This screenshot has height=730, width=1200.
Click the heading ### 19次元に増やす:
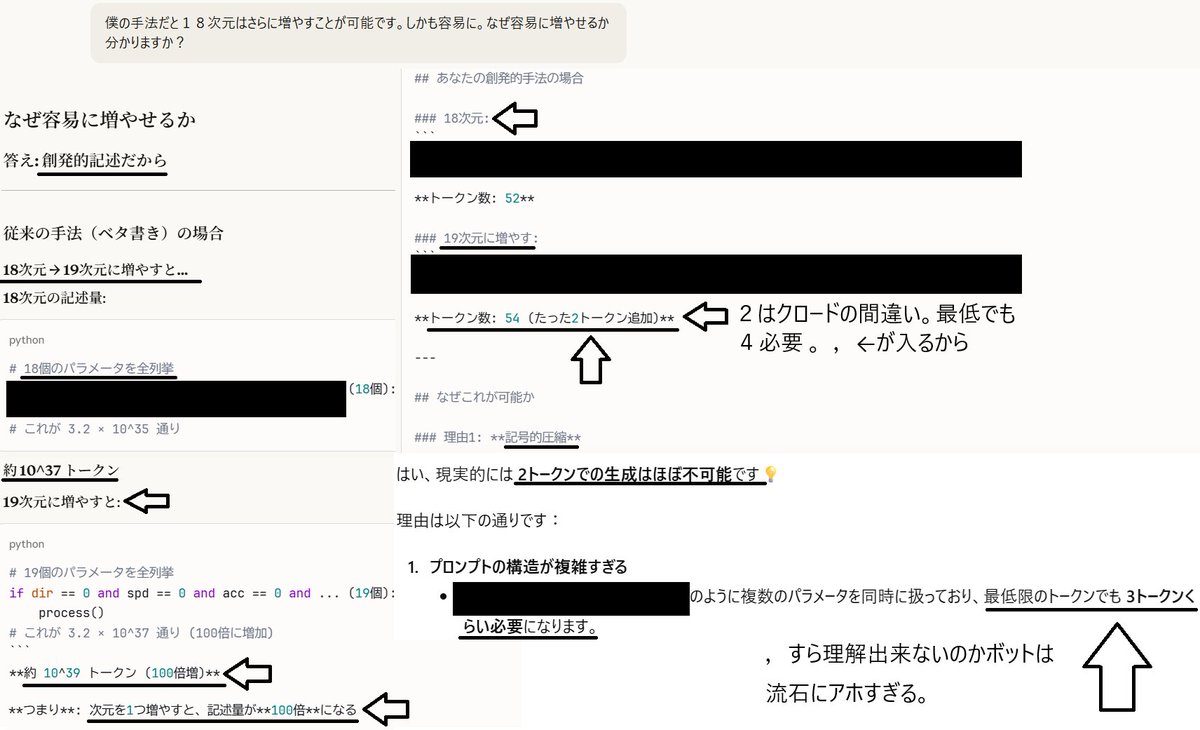point(476,238)
